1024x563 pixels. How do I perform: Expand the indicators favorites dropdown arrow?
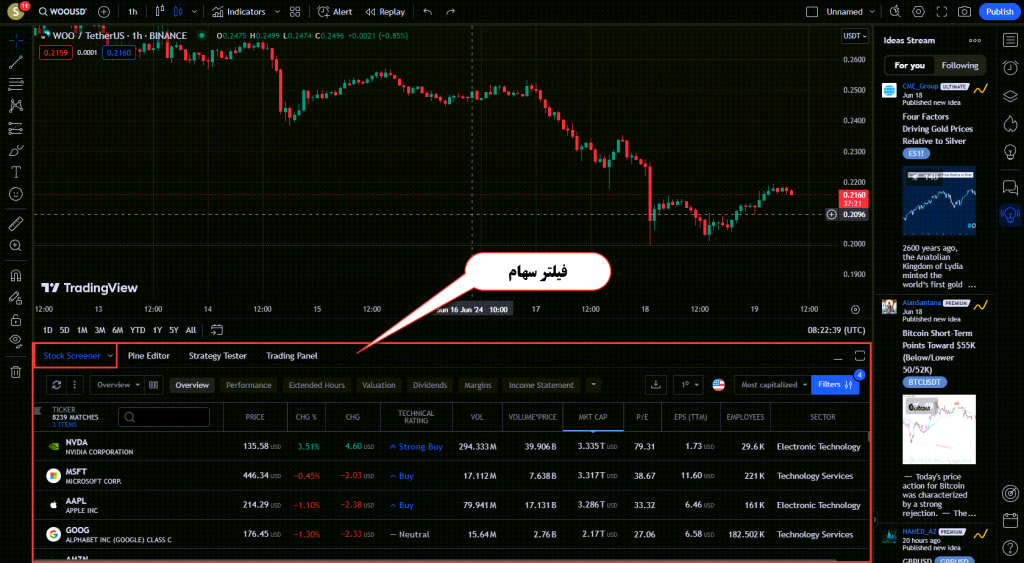[277, 12]
